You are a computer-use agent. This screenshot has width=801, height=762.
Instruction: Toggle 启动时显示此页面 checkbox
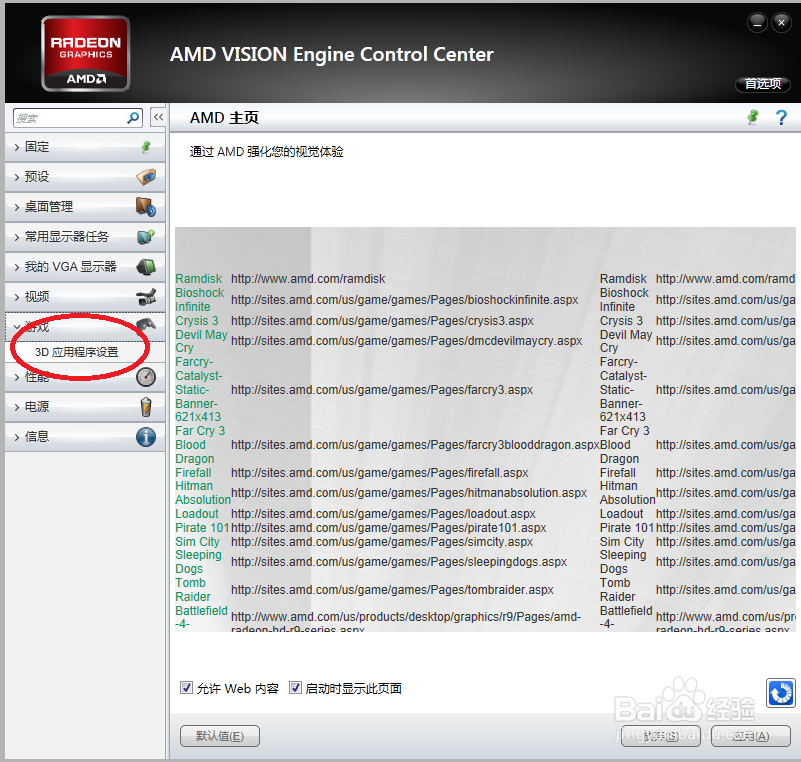point(295,687)
